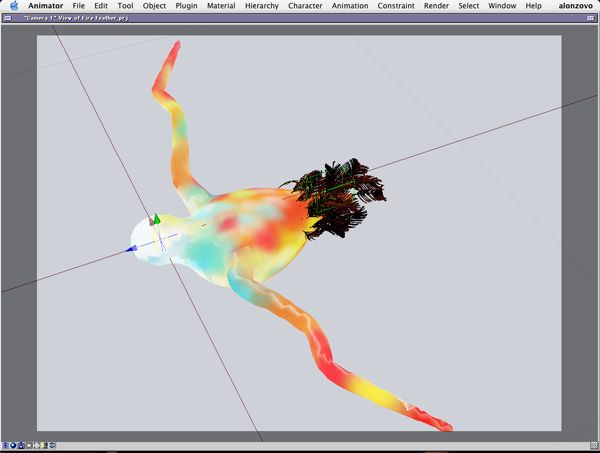Open the Plugin menu
Screen dimensions: 600x453
click(x=186, y=6)
